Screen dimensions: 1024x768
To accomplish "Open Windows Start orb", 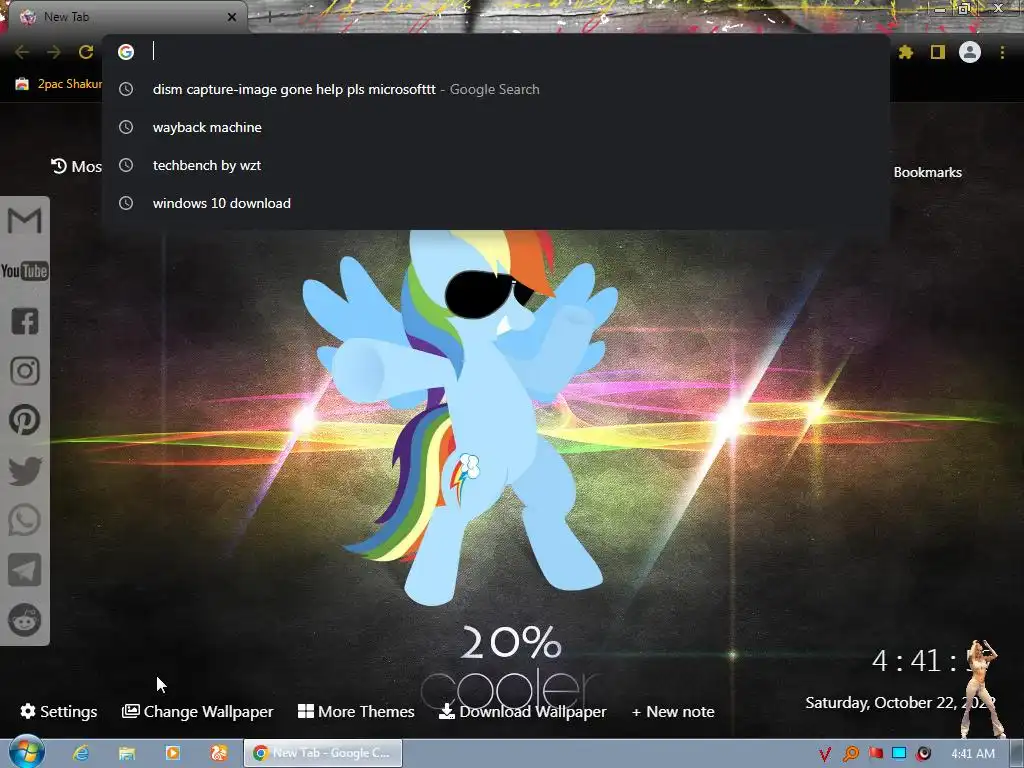I will click(x=26, y=752).
